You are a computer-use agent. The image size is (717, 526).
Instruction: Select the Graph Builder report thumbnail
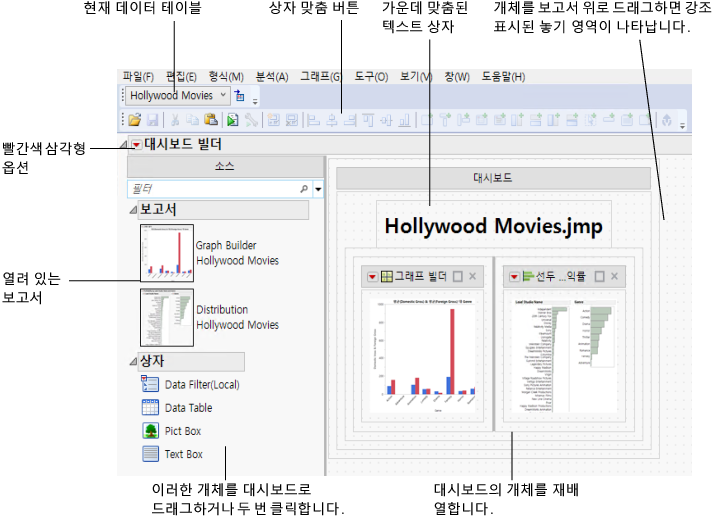tap(167, 253)
